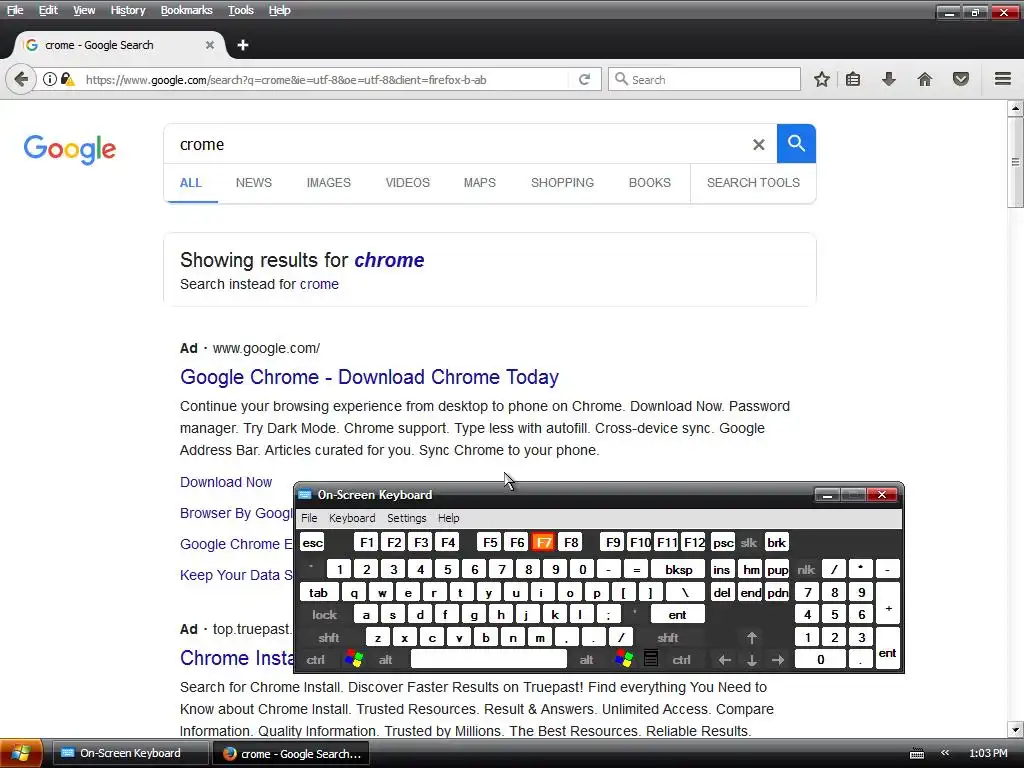The height and width of the screenshot is (768, 1024).
Task: Click the up arrow key on On-Screen Keyboard
Action: click(x=752, y=637)
